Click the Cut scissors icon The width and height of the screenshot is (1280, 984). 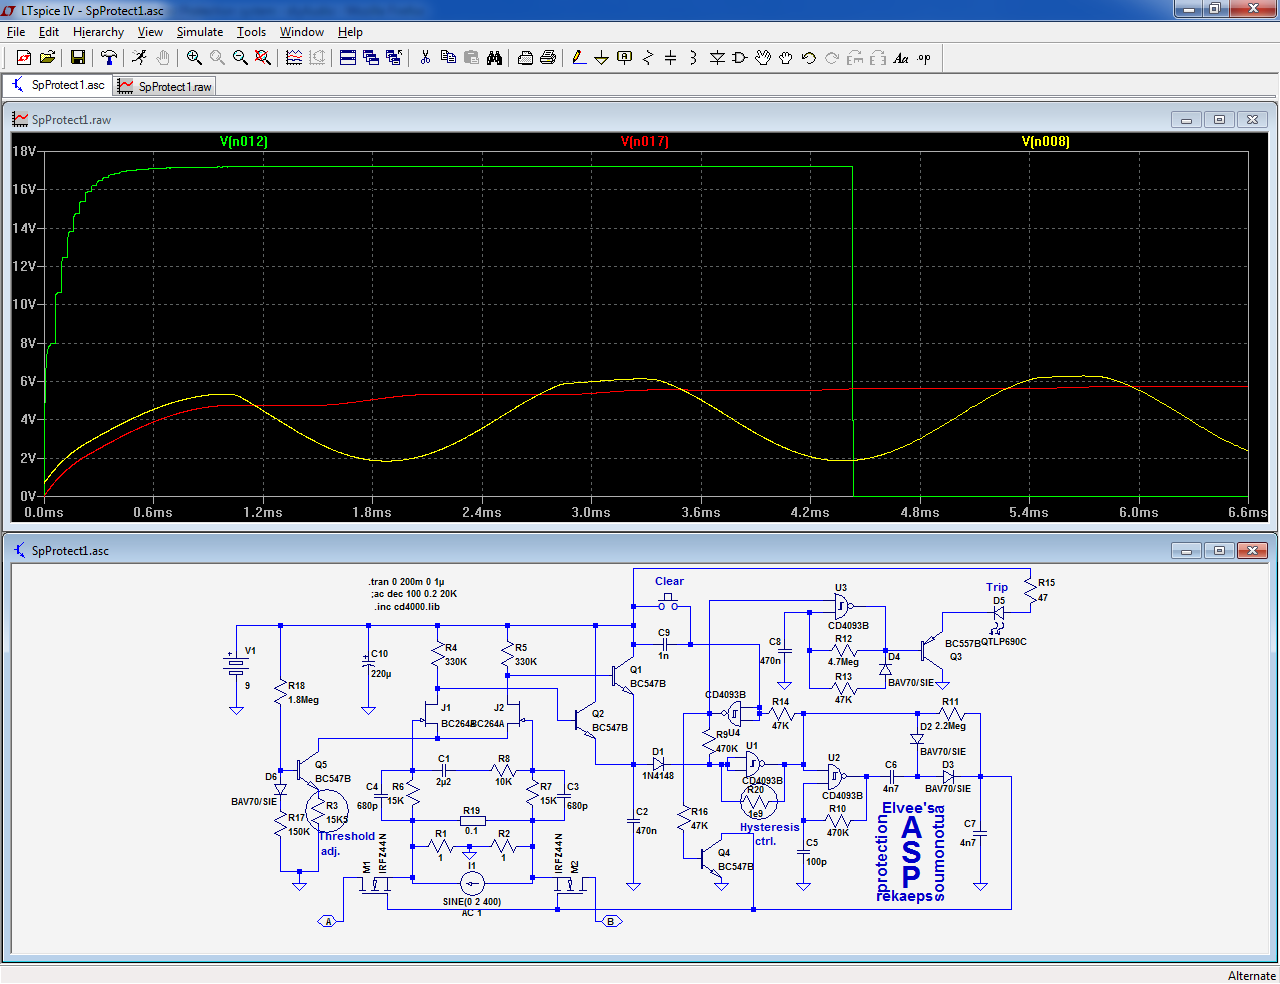tap(425, 58)
